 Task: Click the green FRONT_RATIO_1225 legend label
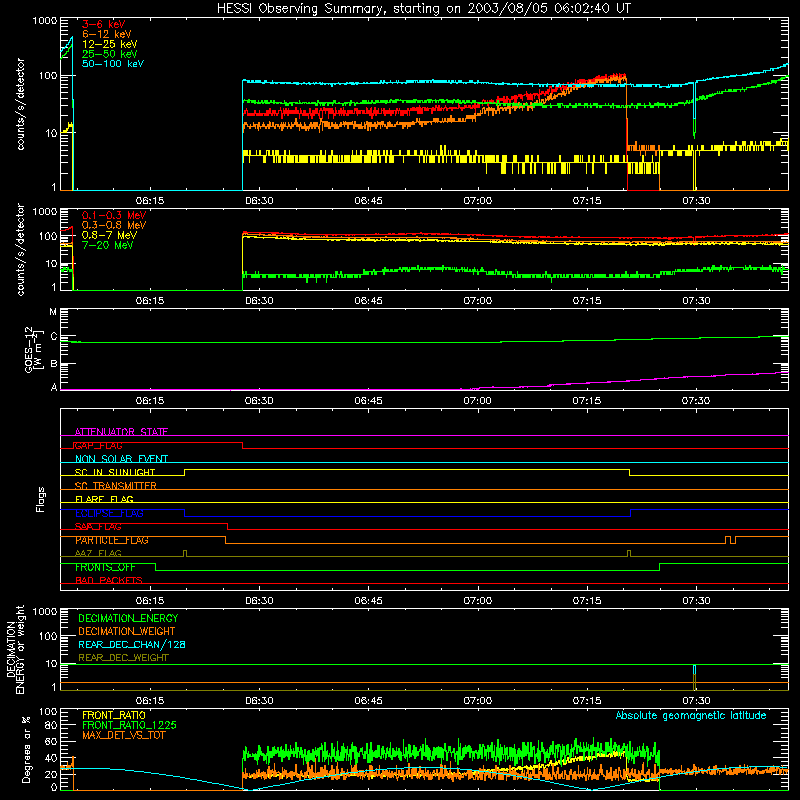click(129, 725)
